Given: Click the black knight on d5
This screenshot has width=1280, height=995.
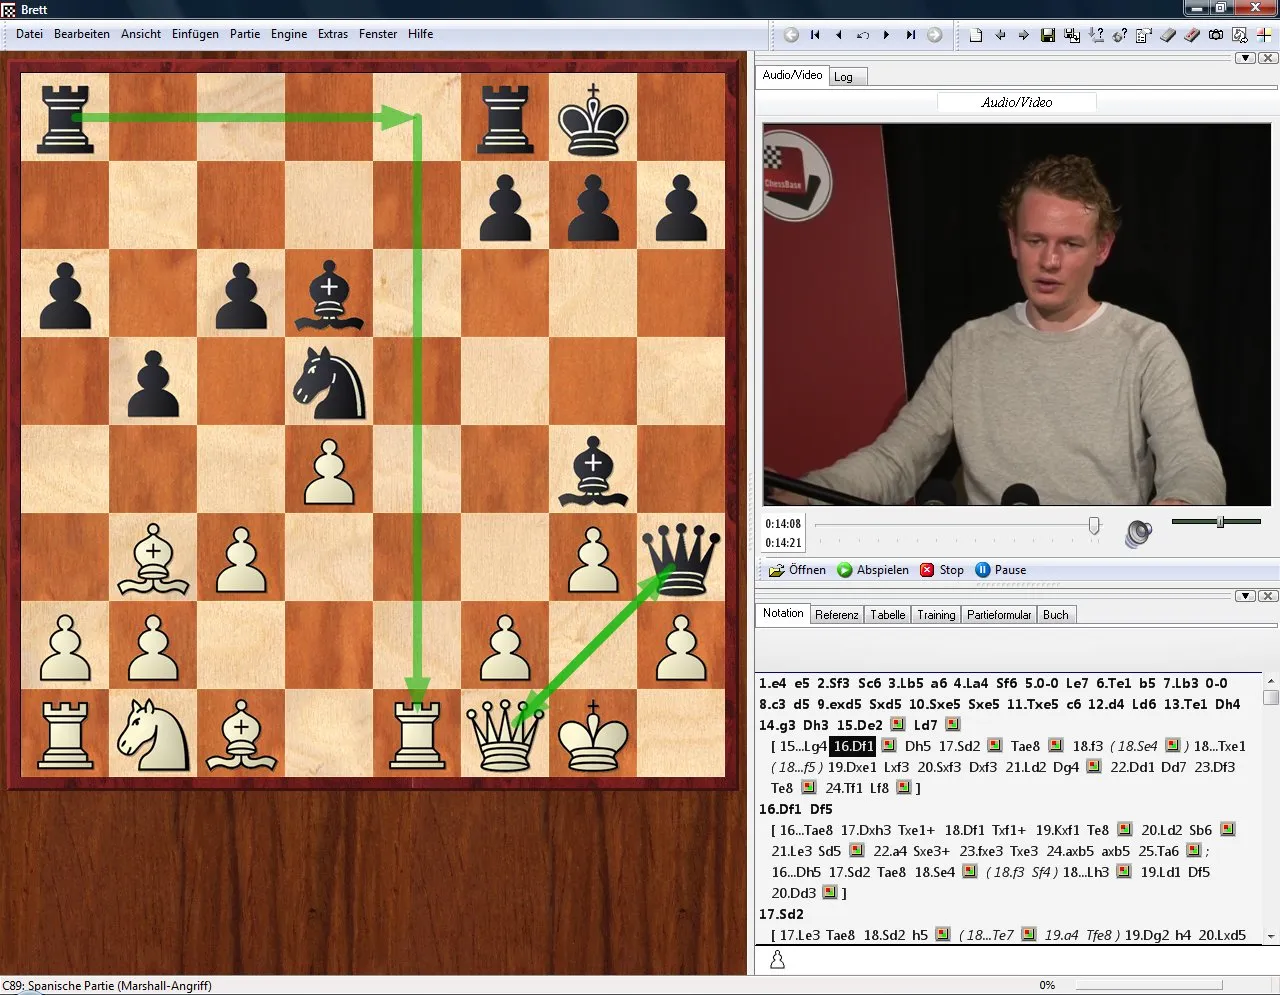Looking at the screenshot, I should coord(329,382).
